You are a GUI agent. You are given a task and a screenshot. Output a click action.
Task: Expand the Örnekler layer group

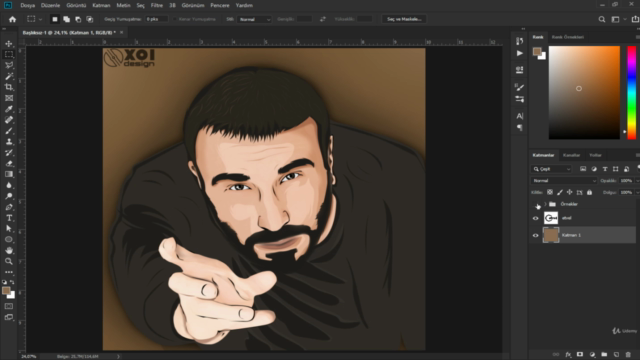(x=545, y=204)
